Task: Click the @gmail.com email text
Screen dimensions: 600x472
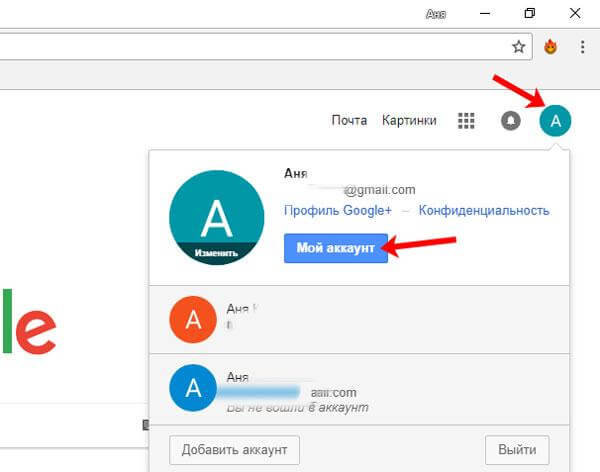Action: [379, 190]
